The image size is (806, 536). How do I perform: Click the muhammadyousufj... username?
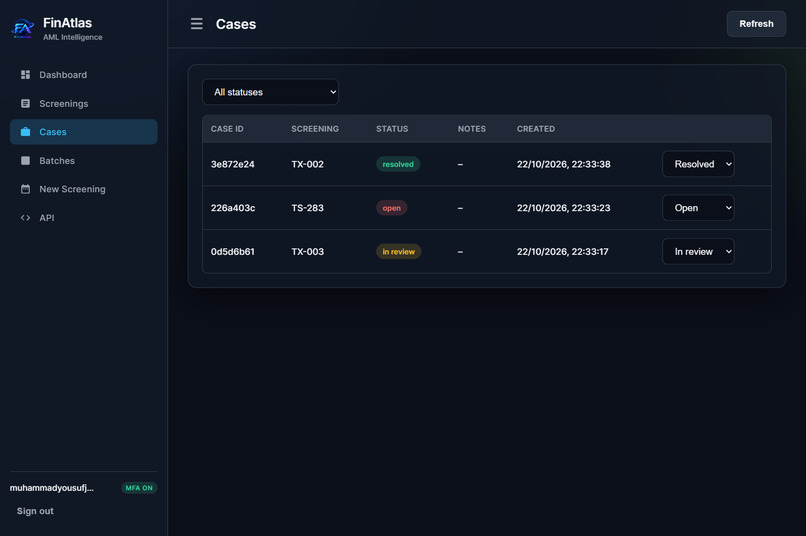(x=52, y=488)
